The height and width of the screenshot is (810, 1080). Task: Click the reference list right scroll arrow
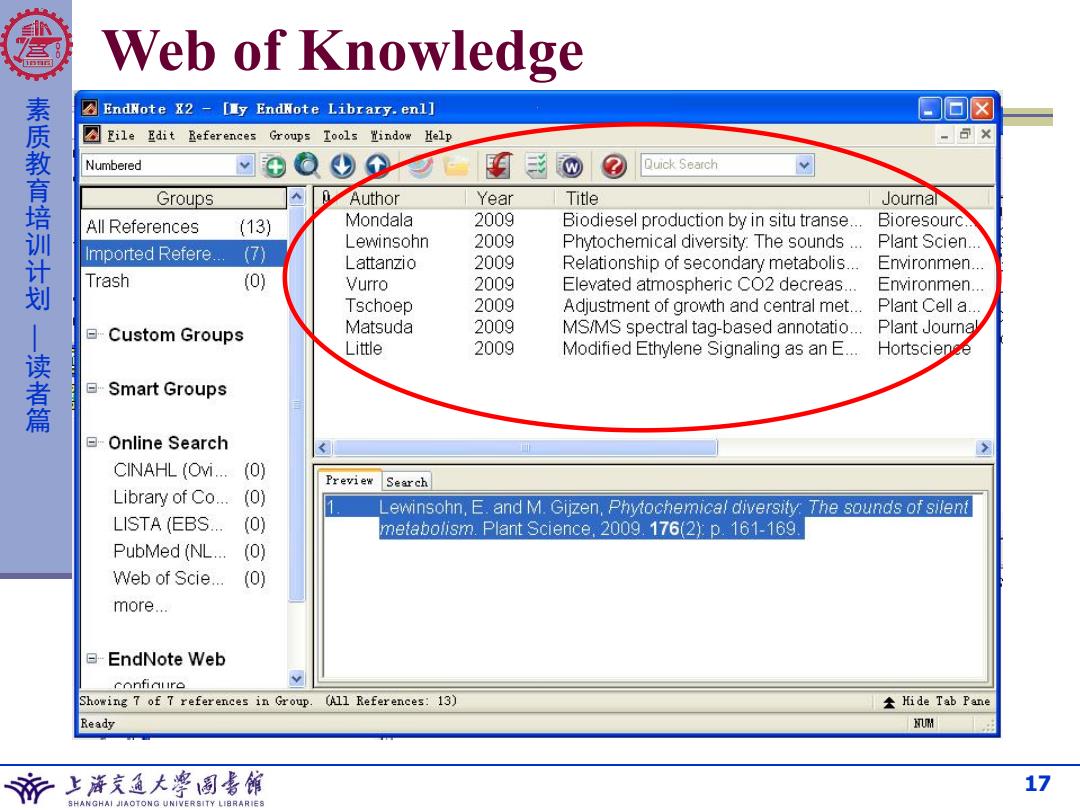point(984,448)
